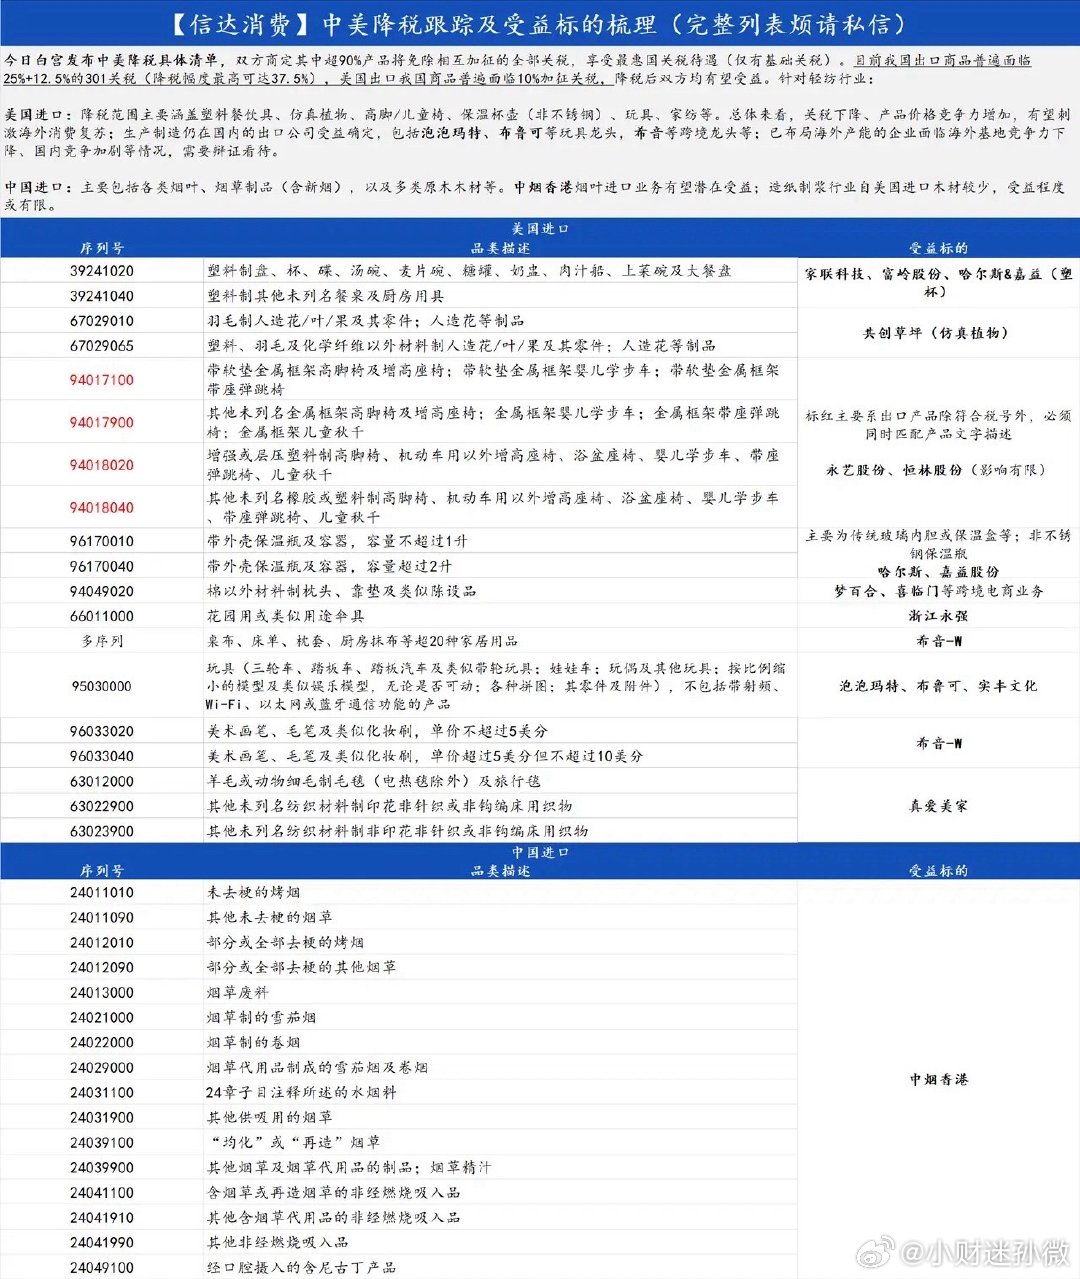The width and height of the screenshot is (1080, 1279).
Task: Click tariff code 24041100
Action: tap(102, 1193)
